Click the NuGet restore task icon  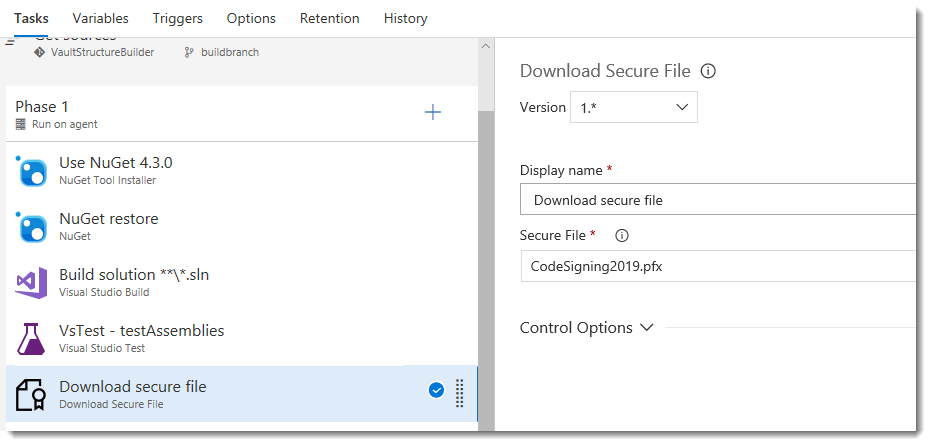coord(31,227)
